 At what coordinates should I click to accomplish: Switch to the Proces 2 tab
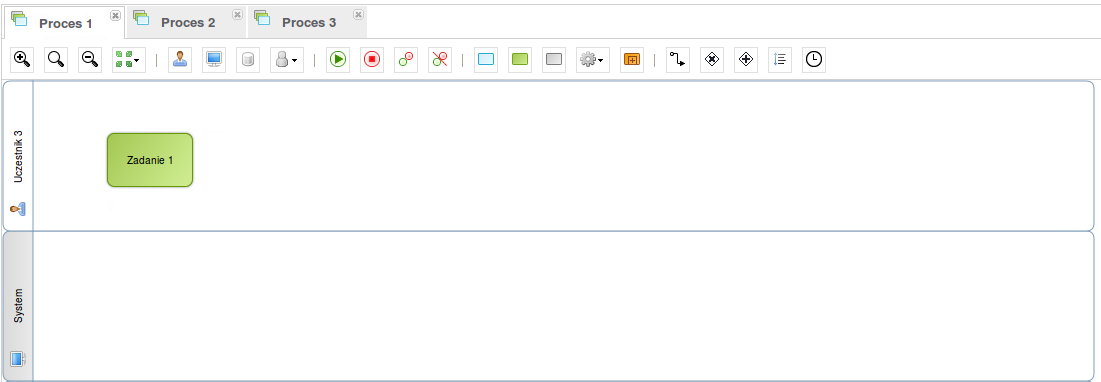click(x=187, y=22)
